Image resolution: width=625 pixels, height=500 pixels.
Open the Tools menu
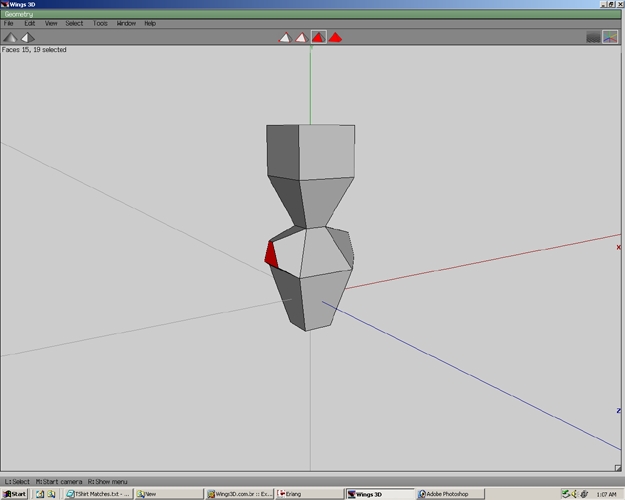(100, 24)
